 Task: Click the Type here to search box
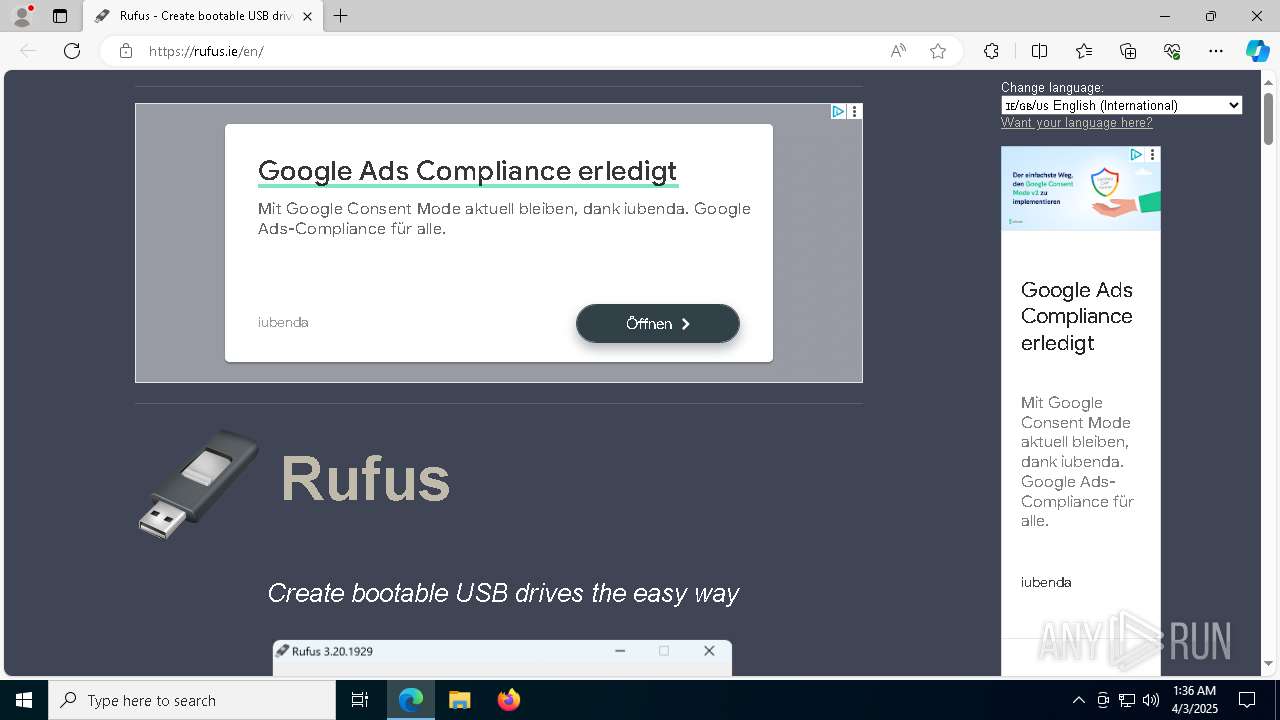click(x=192, y=700)
